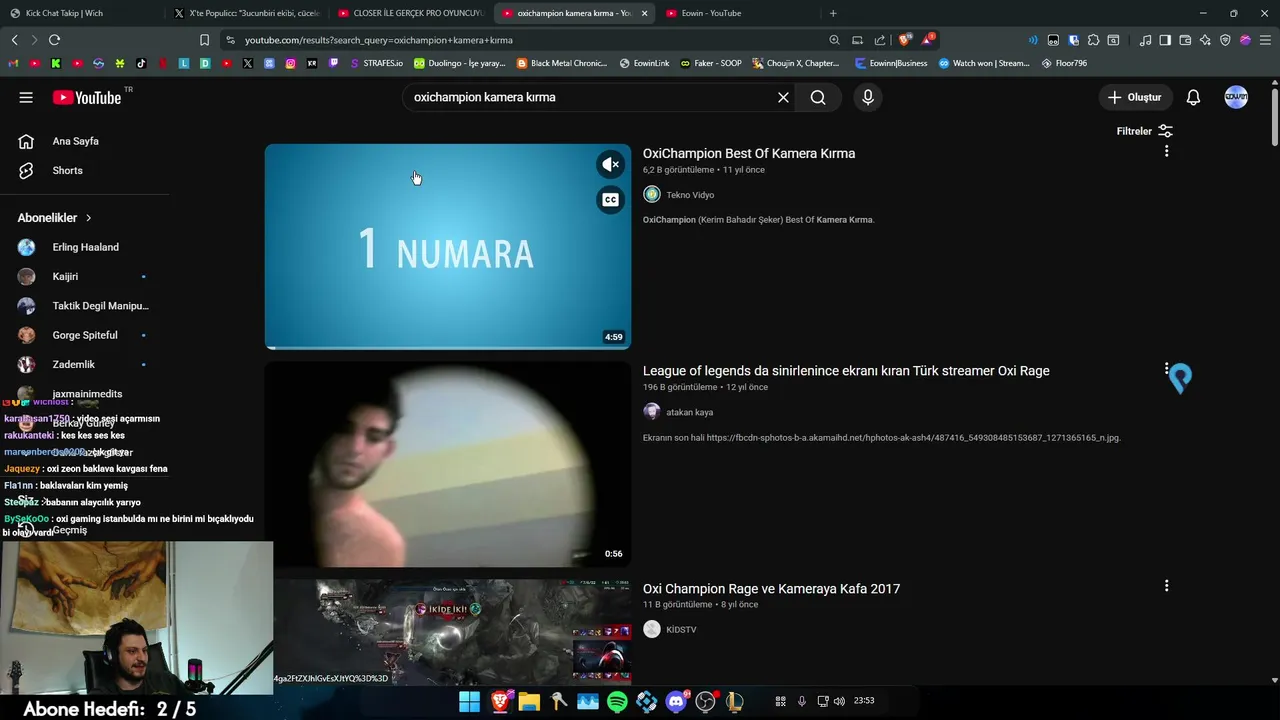The image size is (1280, 720).
Task: Open the Duolingo bookmark
Action: (x=459, y=63)
